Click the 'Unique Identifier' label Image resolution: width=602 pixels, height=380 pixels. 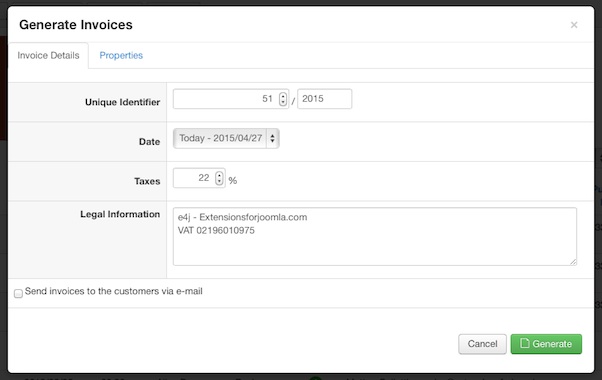pos(122,102)
